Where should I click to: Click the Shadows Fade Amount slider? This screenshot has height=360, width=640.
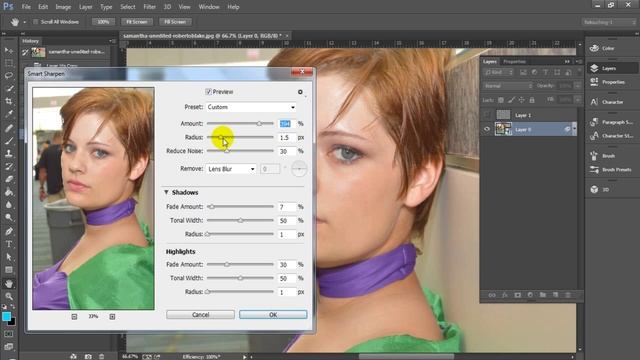coord(240,207)
